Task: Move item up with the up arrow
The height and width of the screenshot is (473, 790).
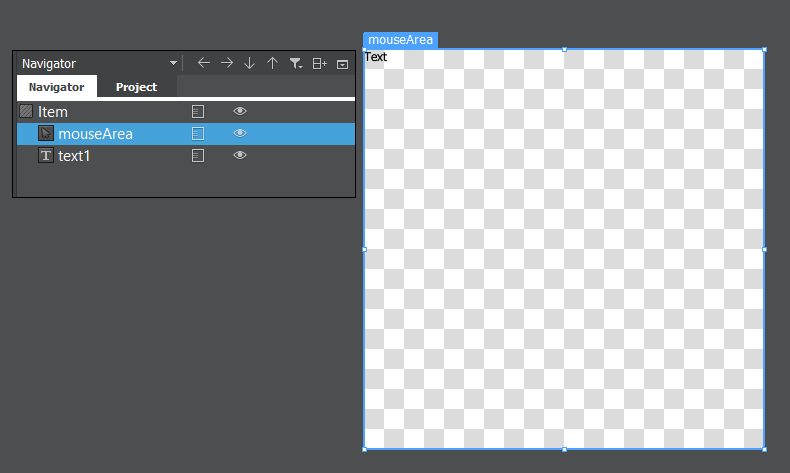Action: coord(272,63)
